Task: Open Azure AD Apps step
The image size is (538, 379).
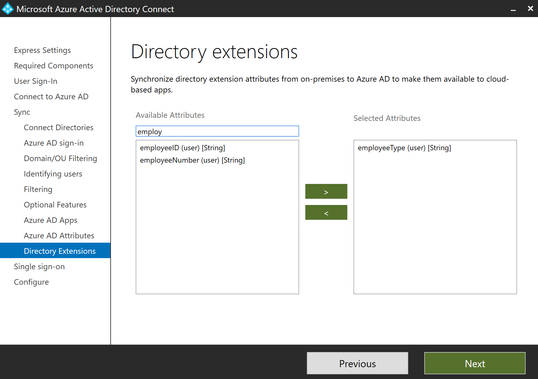Action: pyautogui.click(x=50, y=220)
